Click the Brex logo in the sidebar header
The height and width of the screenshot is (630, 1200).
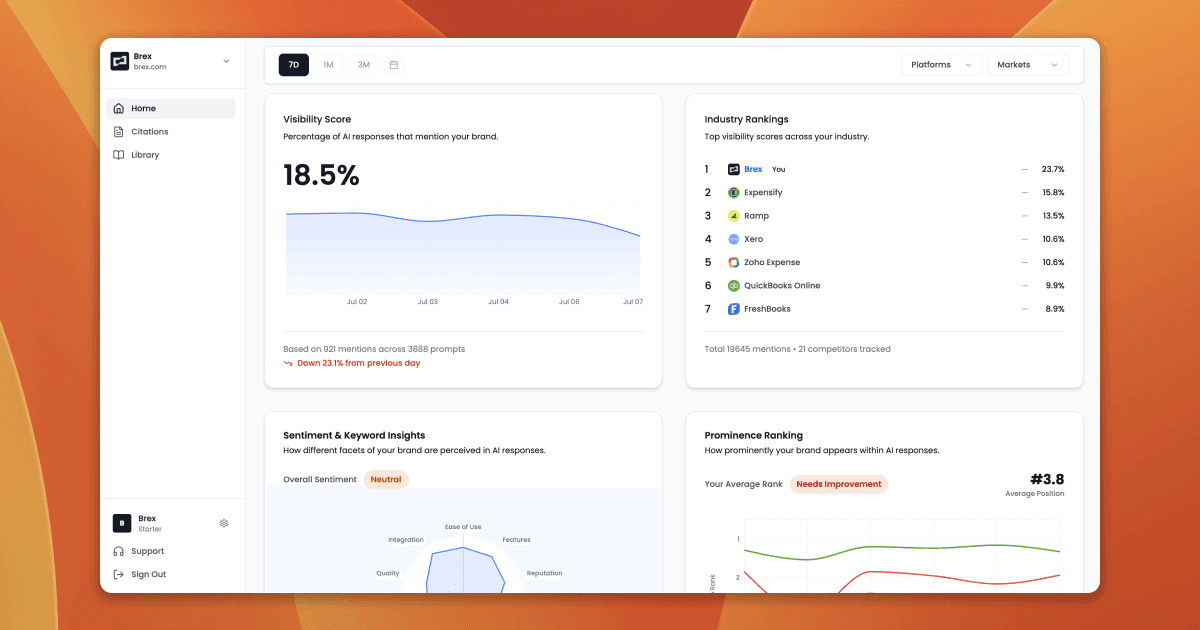click(x=120, y=61)
